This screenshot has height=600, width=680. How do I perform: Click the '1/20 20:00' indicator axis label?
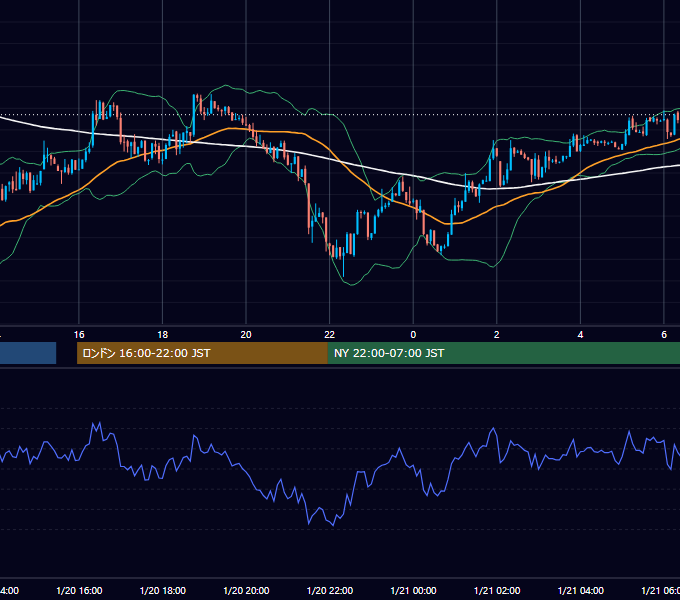(x=246, y=590)
